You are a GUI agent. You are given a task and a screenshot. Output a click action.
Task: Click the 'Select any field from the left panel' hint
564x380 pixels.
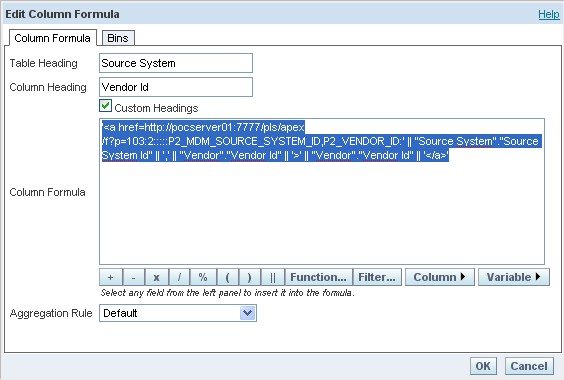point(227,293)
